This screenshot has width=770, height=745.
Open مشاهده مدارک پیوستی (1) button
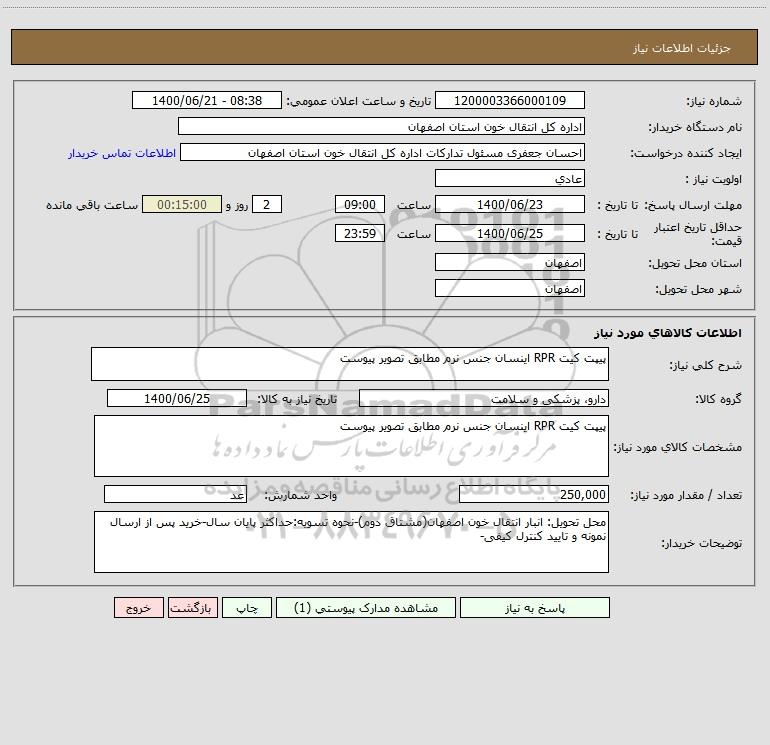tap(366, 607)
